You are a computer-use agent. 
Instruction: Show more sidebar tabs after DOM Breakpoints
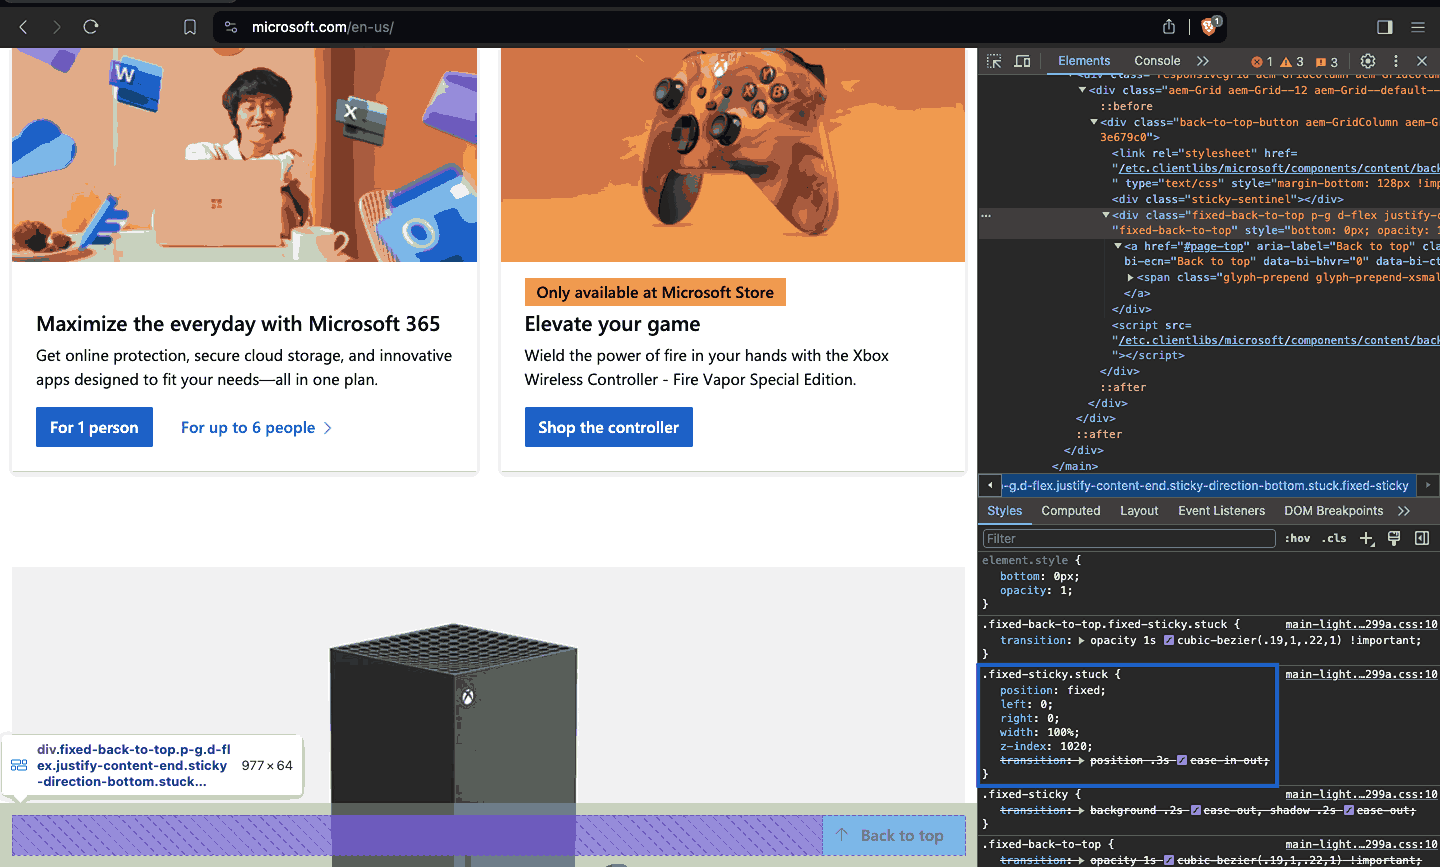1404,511
